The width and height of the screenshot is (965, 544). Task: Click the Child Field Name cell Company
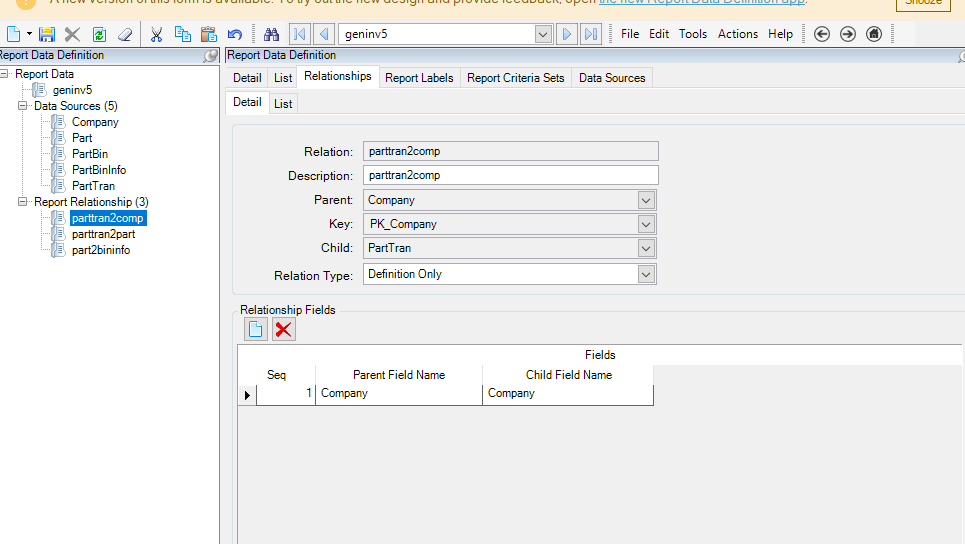[x=568, y=394]
